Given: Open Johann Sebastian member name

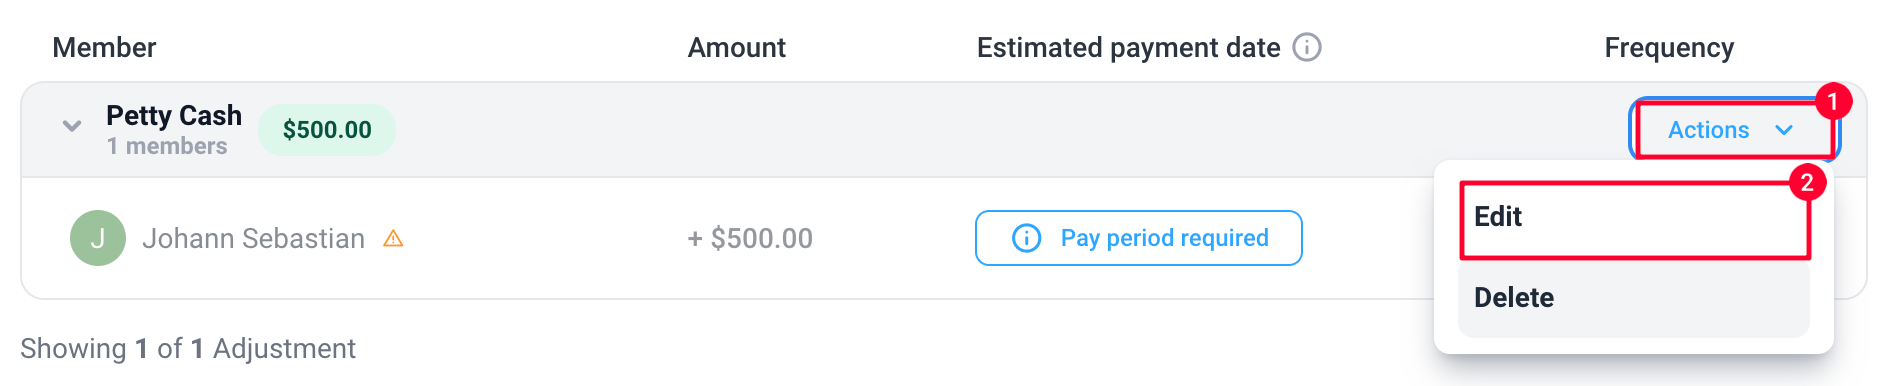Looking at the screenshot, I should pyautogui.click(x=253, y=238).
